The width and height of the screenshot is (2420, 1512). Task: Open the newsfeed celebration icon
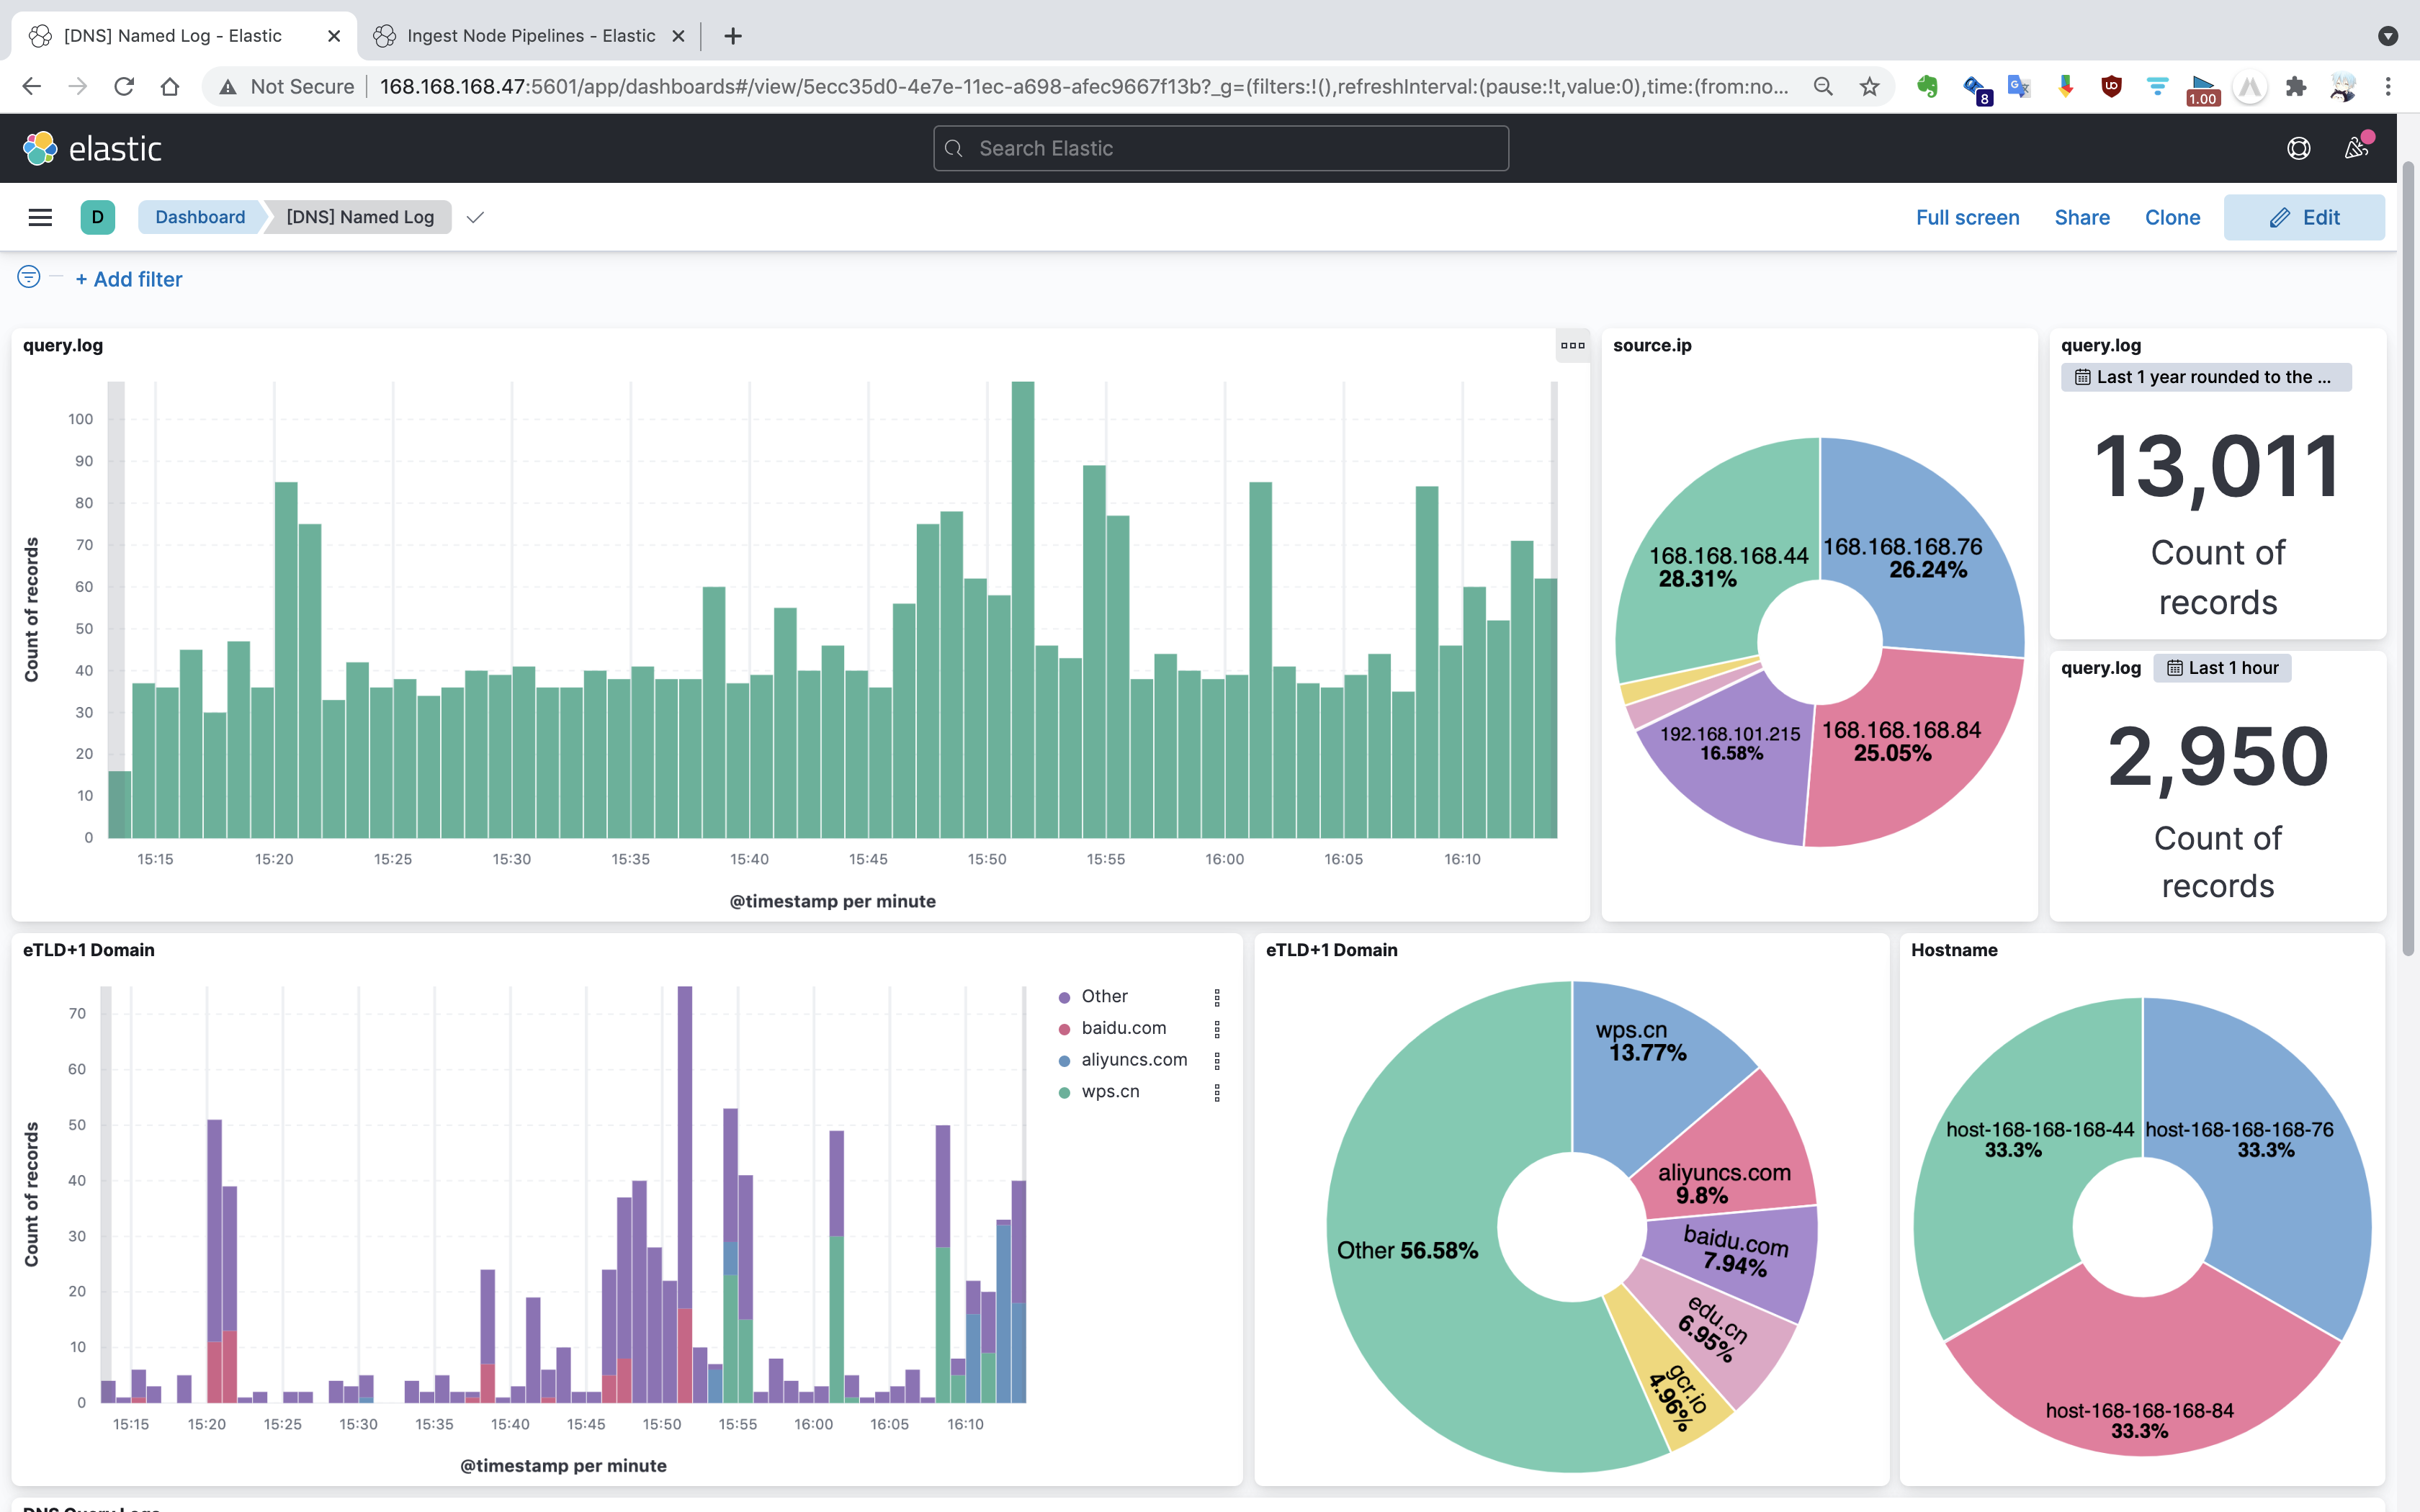pos(2357,148)
